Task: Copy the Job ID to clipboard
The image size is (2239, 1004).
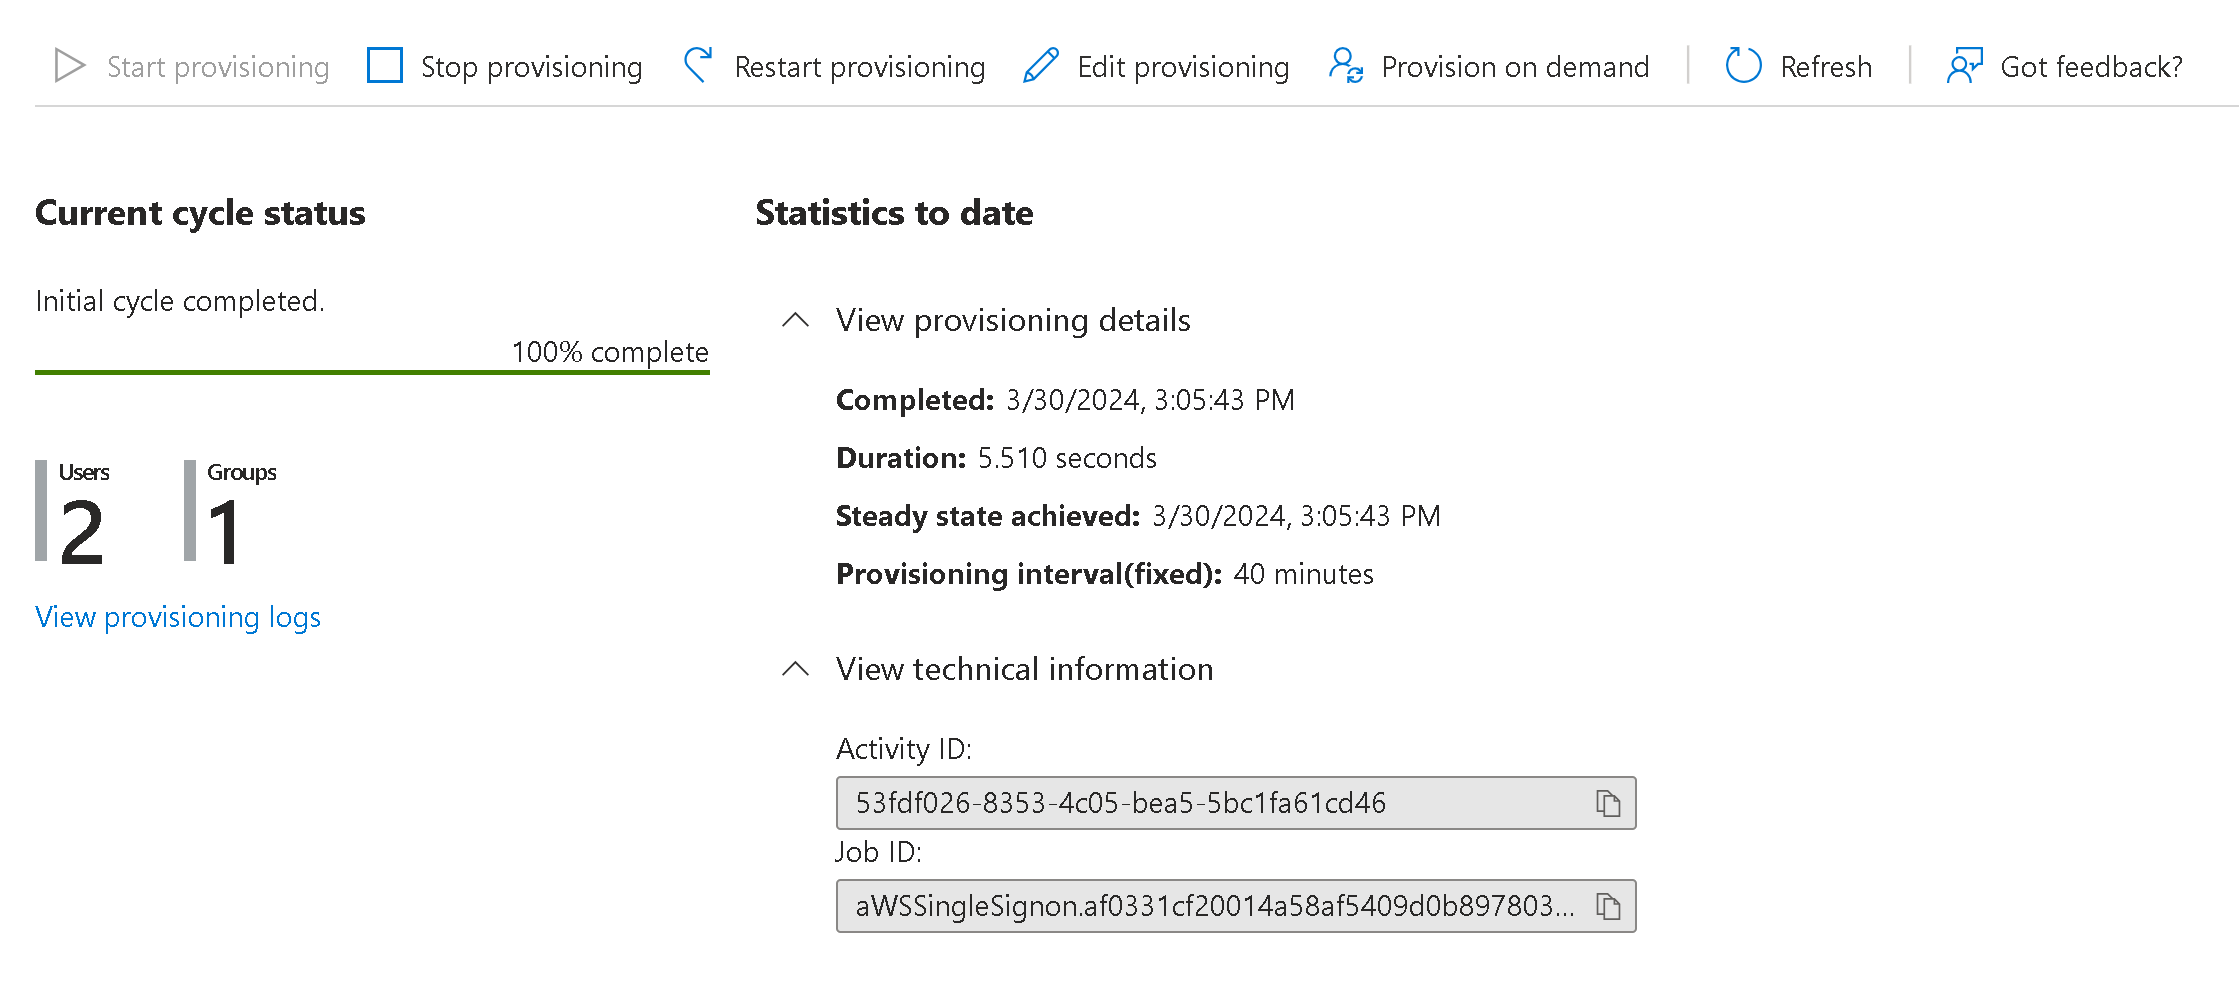Action: pyautogui.click(x=1608, y=907)
